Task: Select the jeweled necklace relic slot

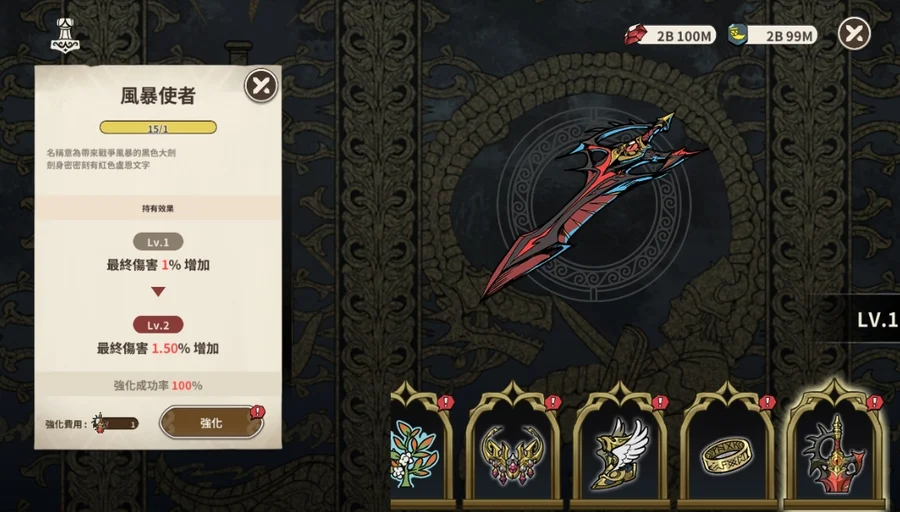Action: tap(513, 448)
